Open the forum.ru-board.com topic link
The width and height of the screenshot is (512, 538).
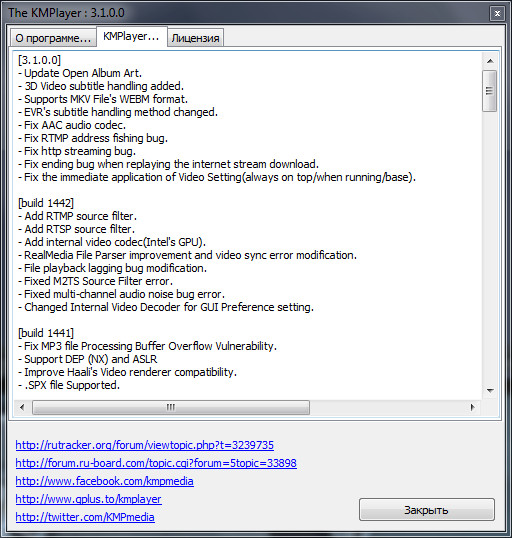point(156,463)
